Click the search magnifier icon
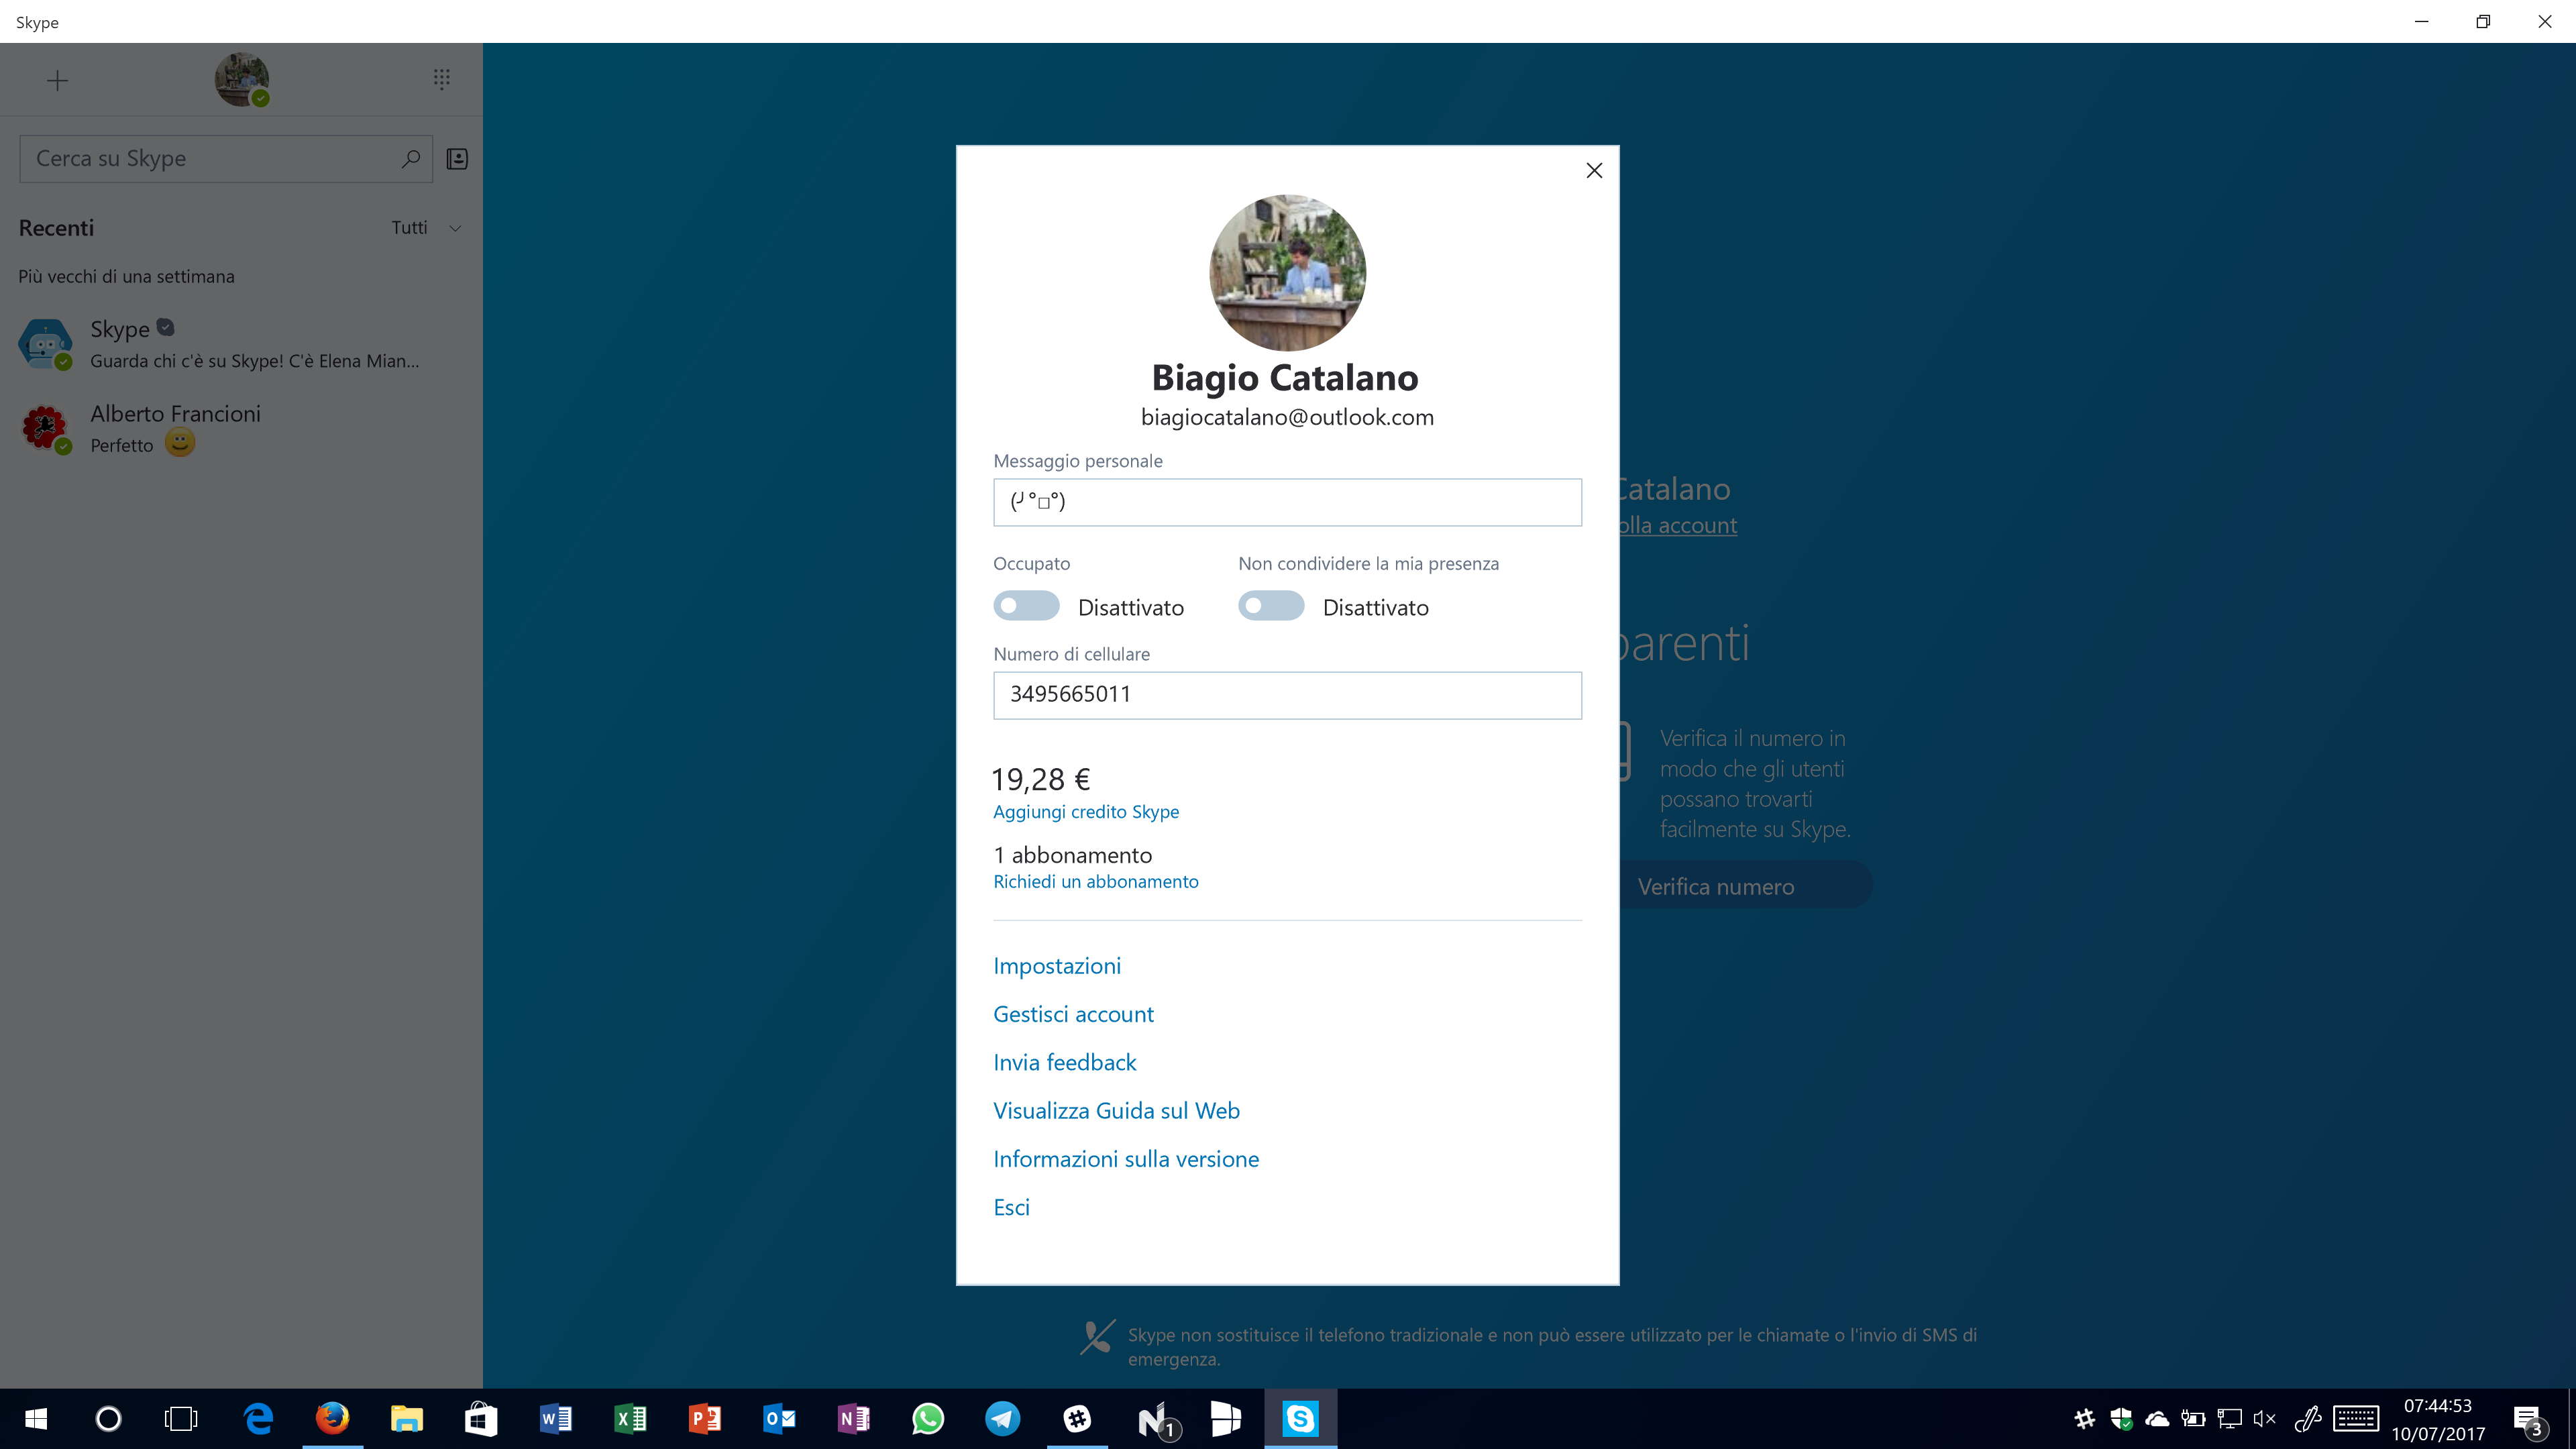The height and width of the screenshot is (1449, 2576). (410, 158)
